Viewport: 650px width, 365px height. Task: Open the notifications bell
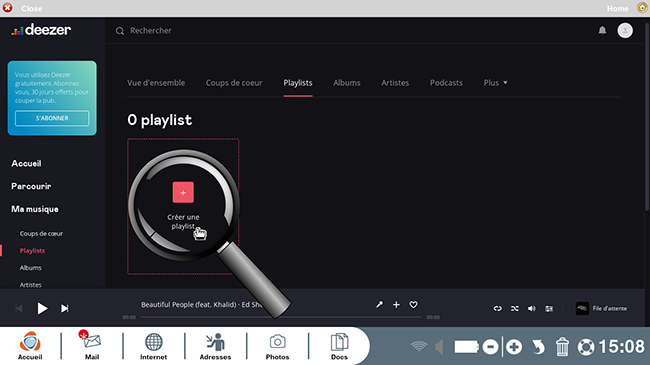click(602, 30)
